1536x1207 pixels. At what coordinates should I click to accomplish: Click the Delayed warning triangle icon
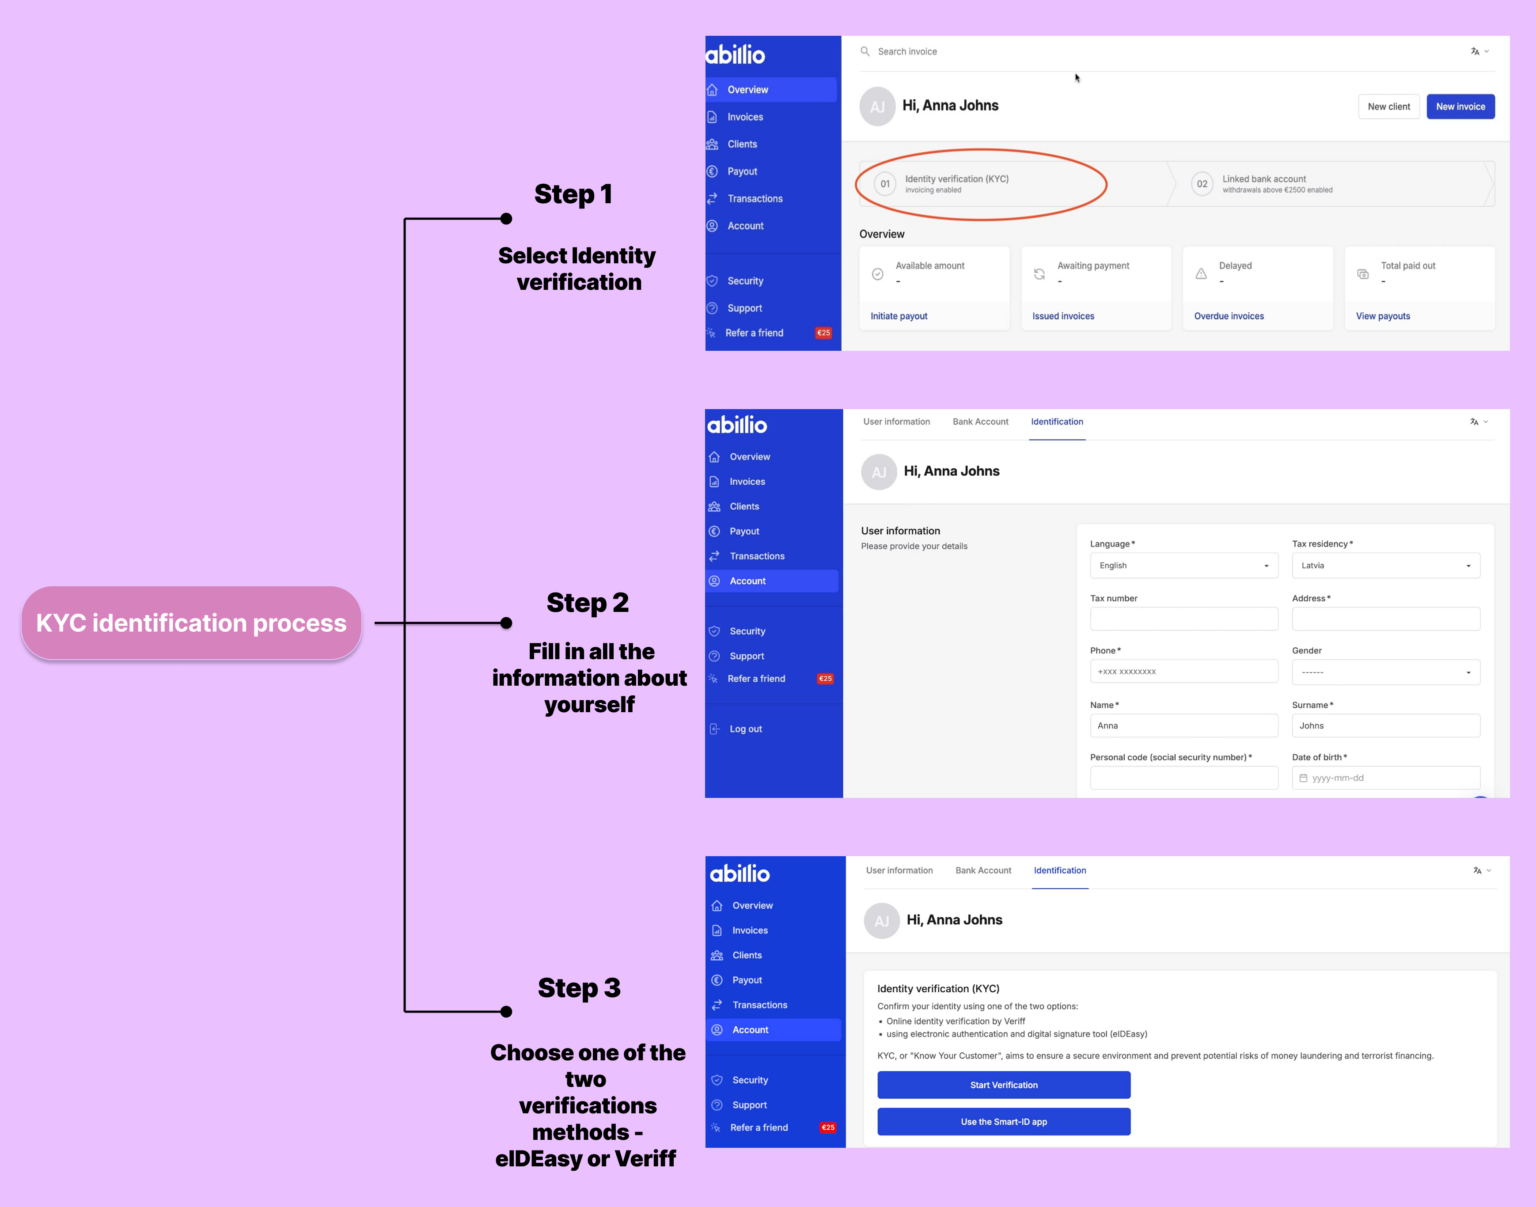pos(1201,273)
